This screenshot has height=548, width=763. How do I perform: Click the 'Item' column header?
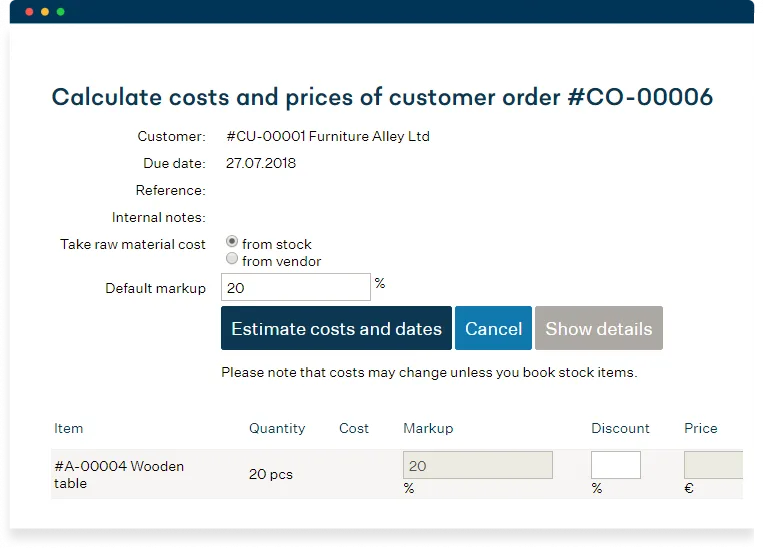(x=69, y=428)
